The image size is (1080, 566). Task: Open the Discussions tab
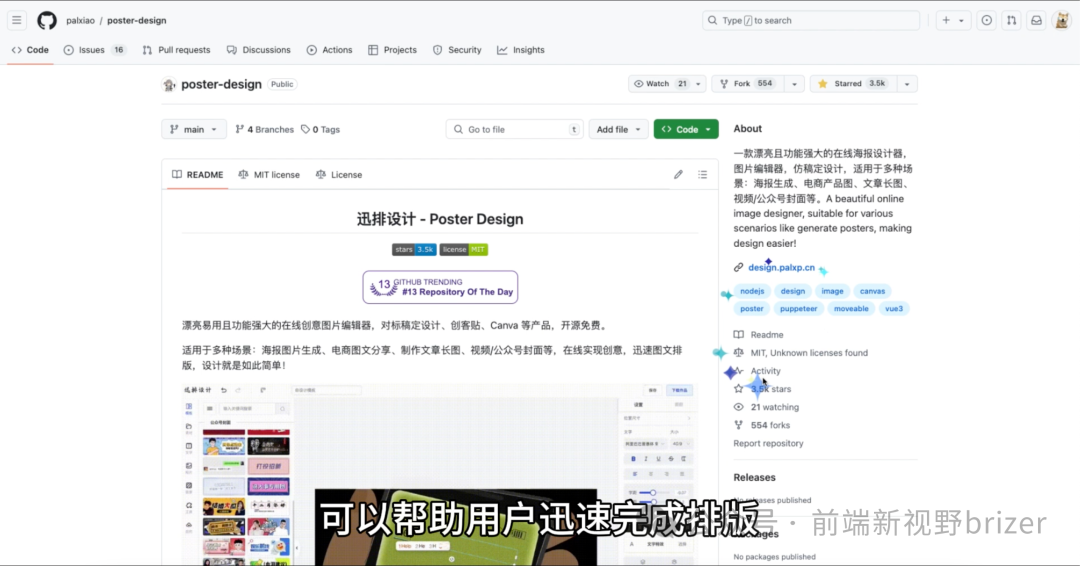click(x=258, y=50)
